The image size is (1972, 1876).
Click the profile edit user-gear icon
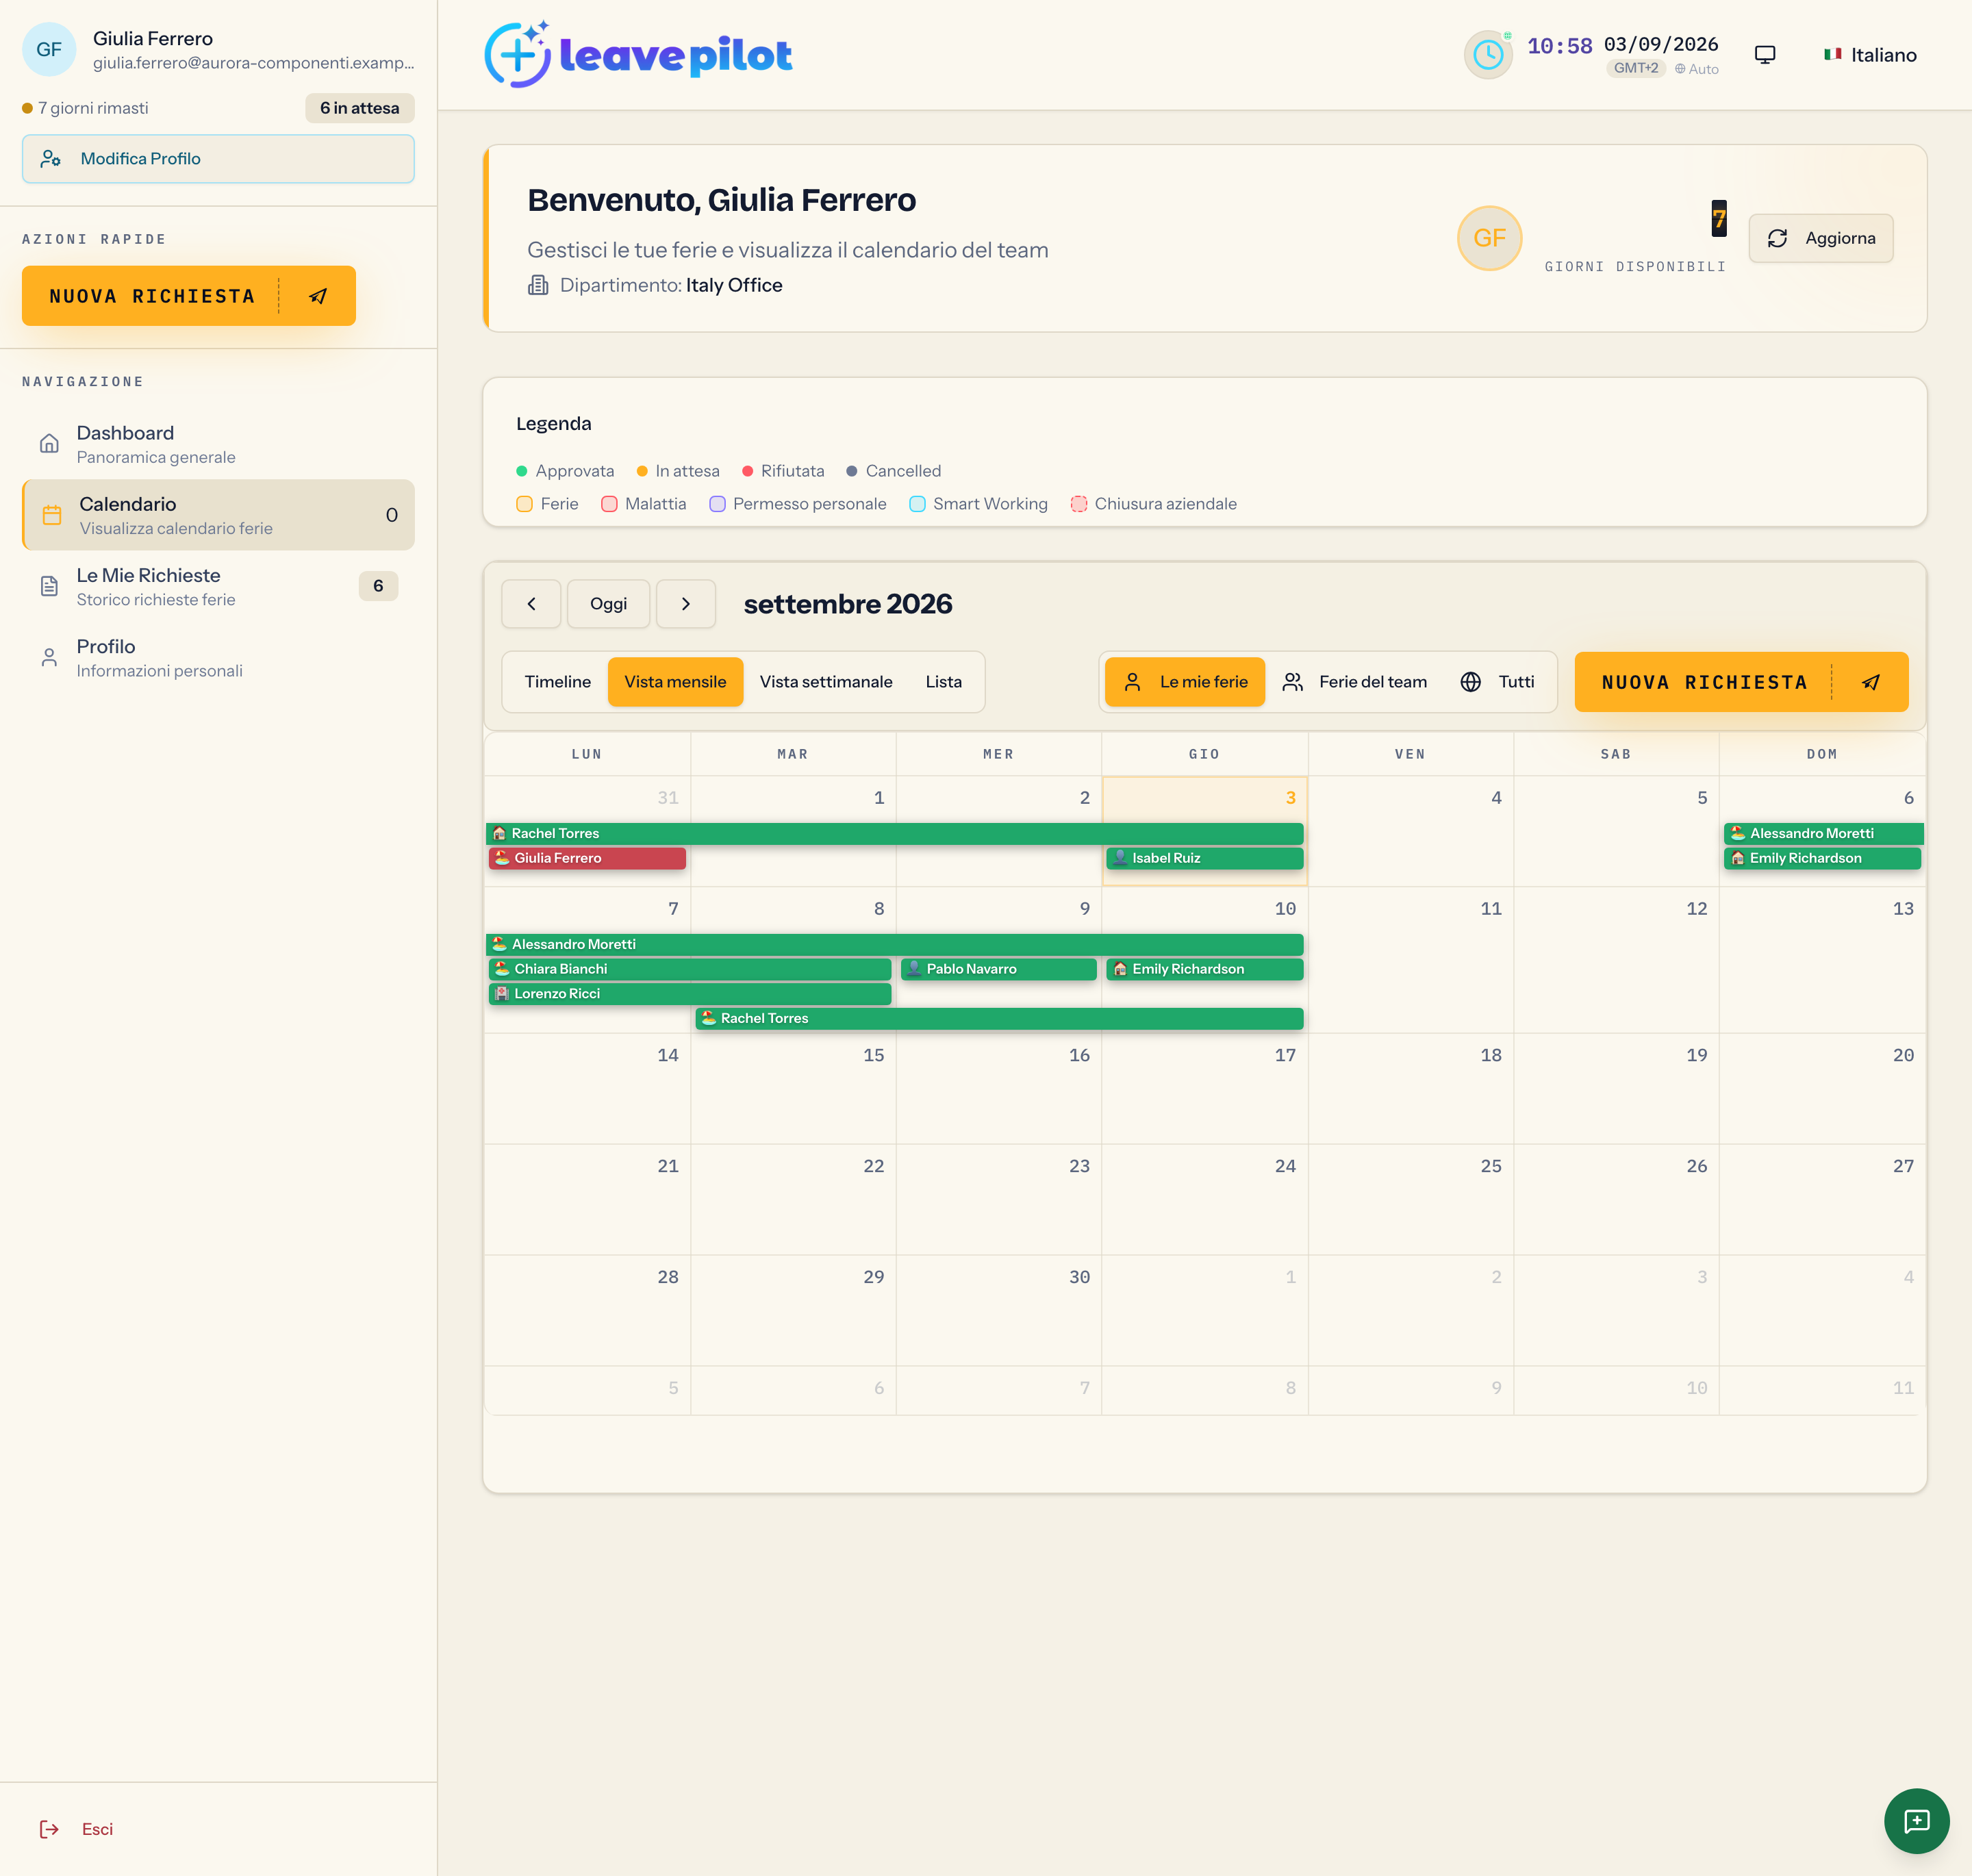click(51, 159)
